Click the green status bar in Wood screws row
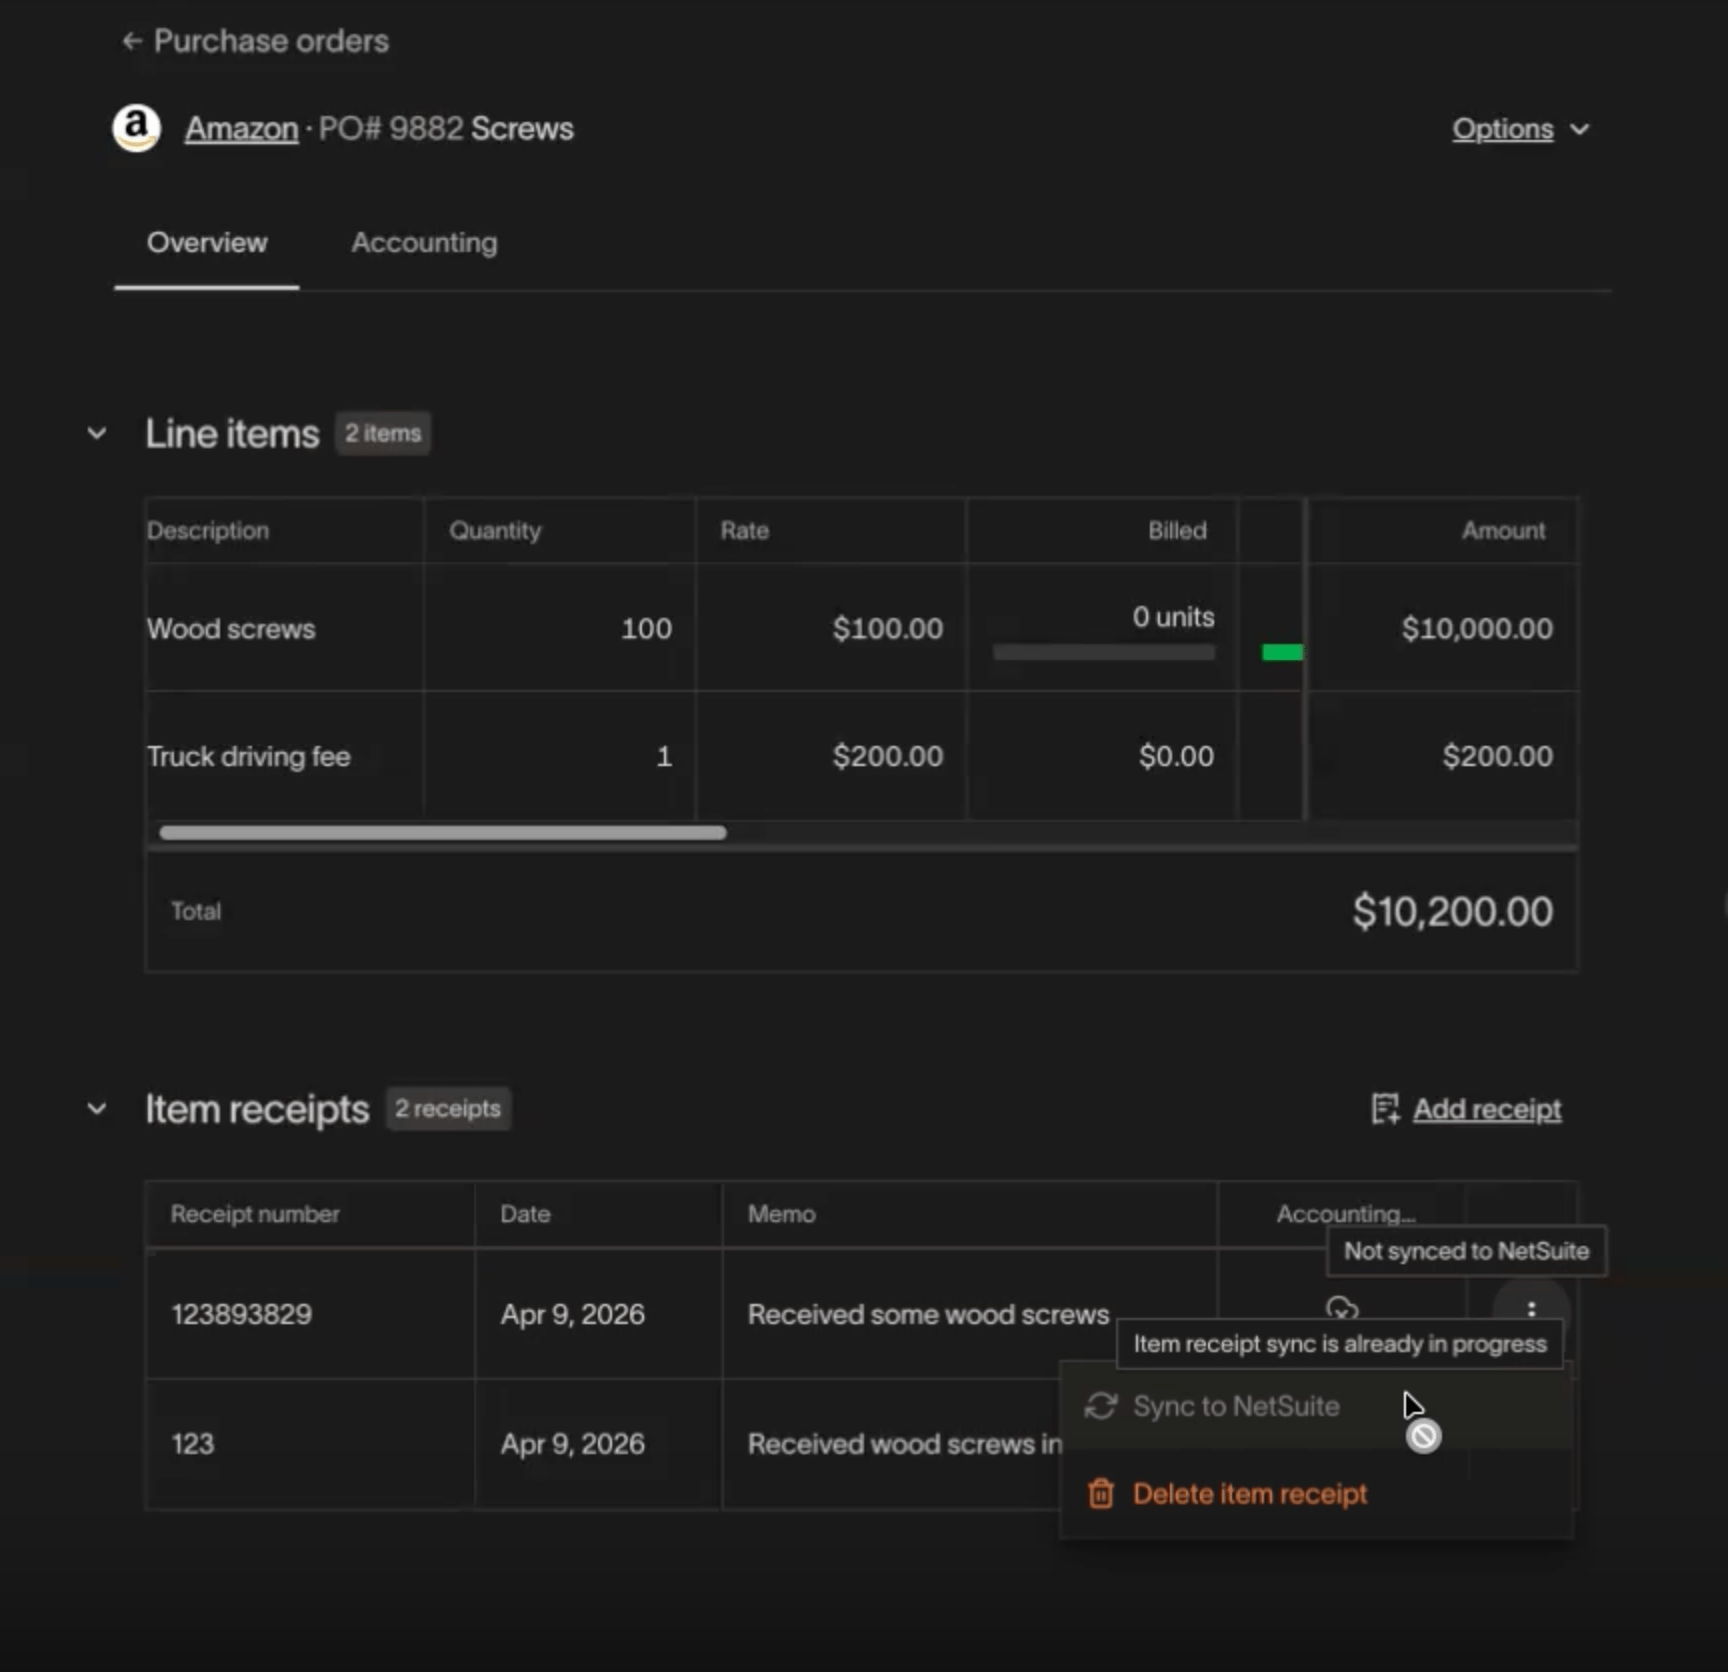Screen dimensions: 1728x1672 pos(1282,653)
